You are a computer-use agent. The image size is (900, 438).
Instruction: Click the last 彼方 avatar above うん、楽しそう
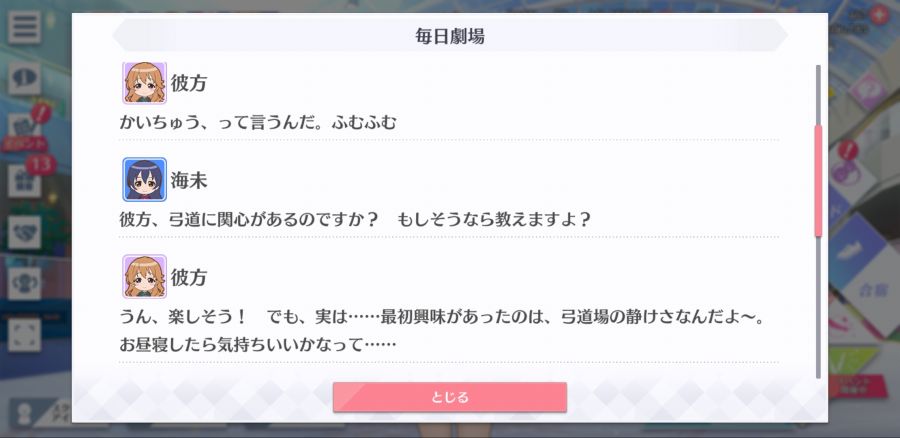(145, 277)
